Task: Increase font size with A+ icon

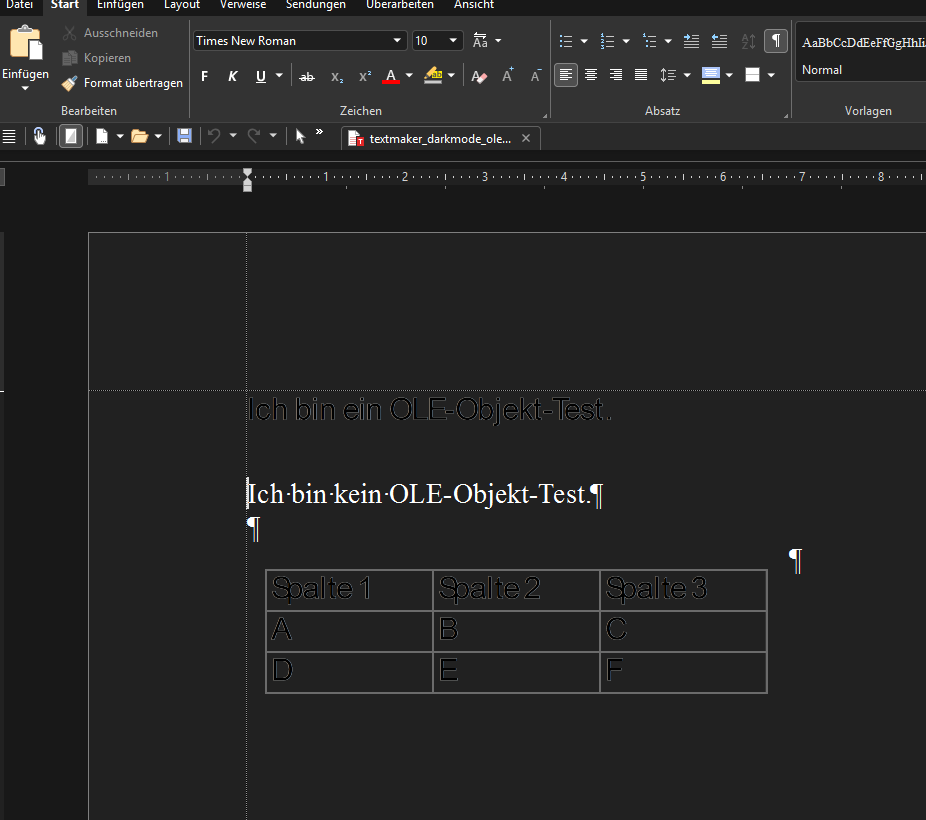Action: [507, 76]
